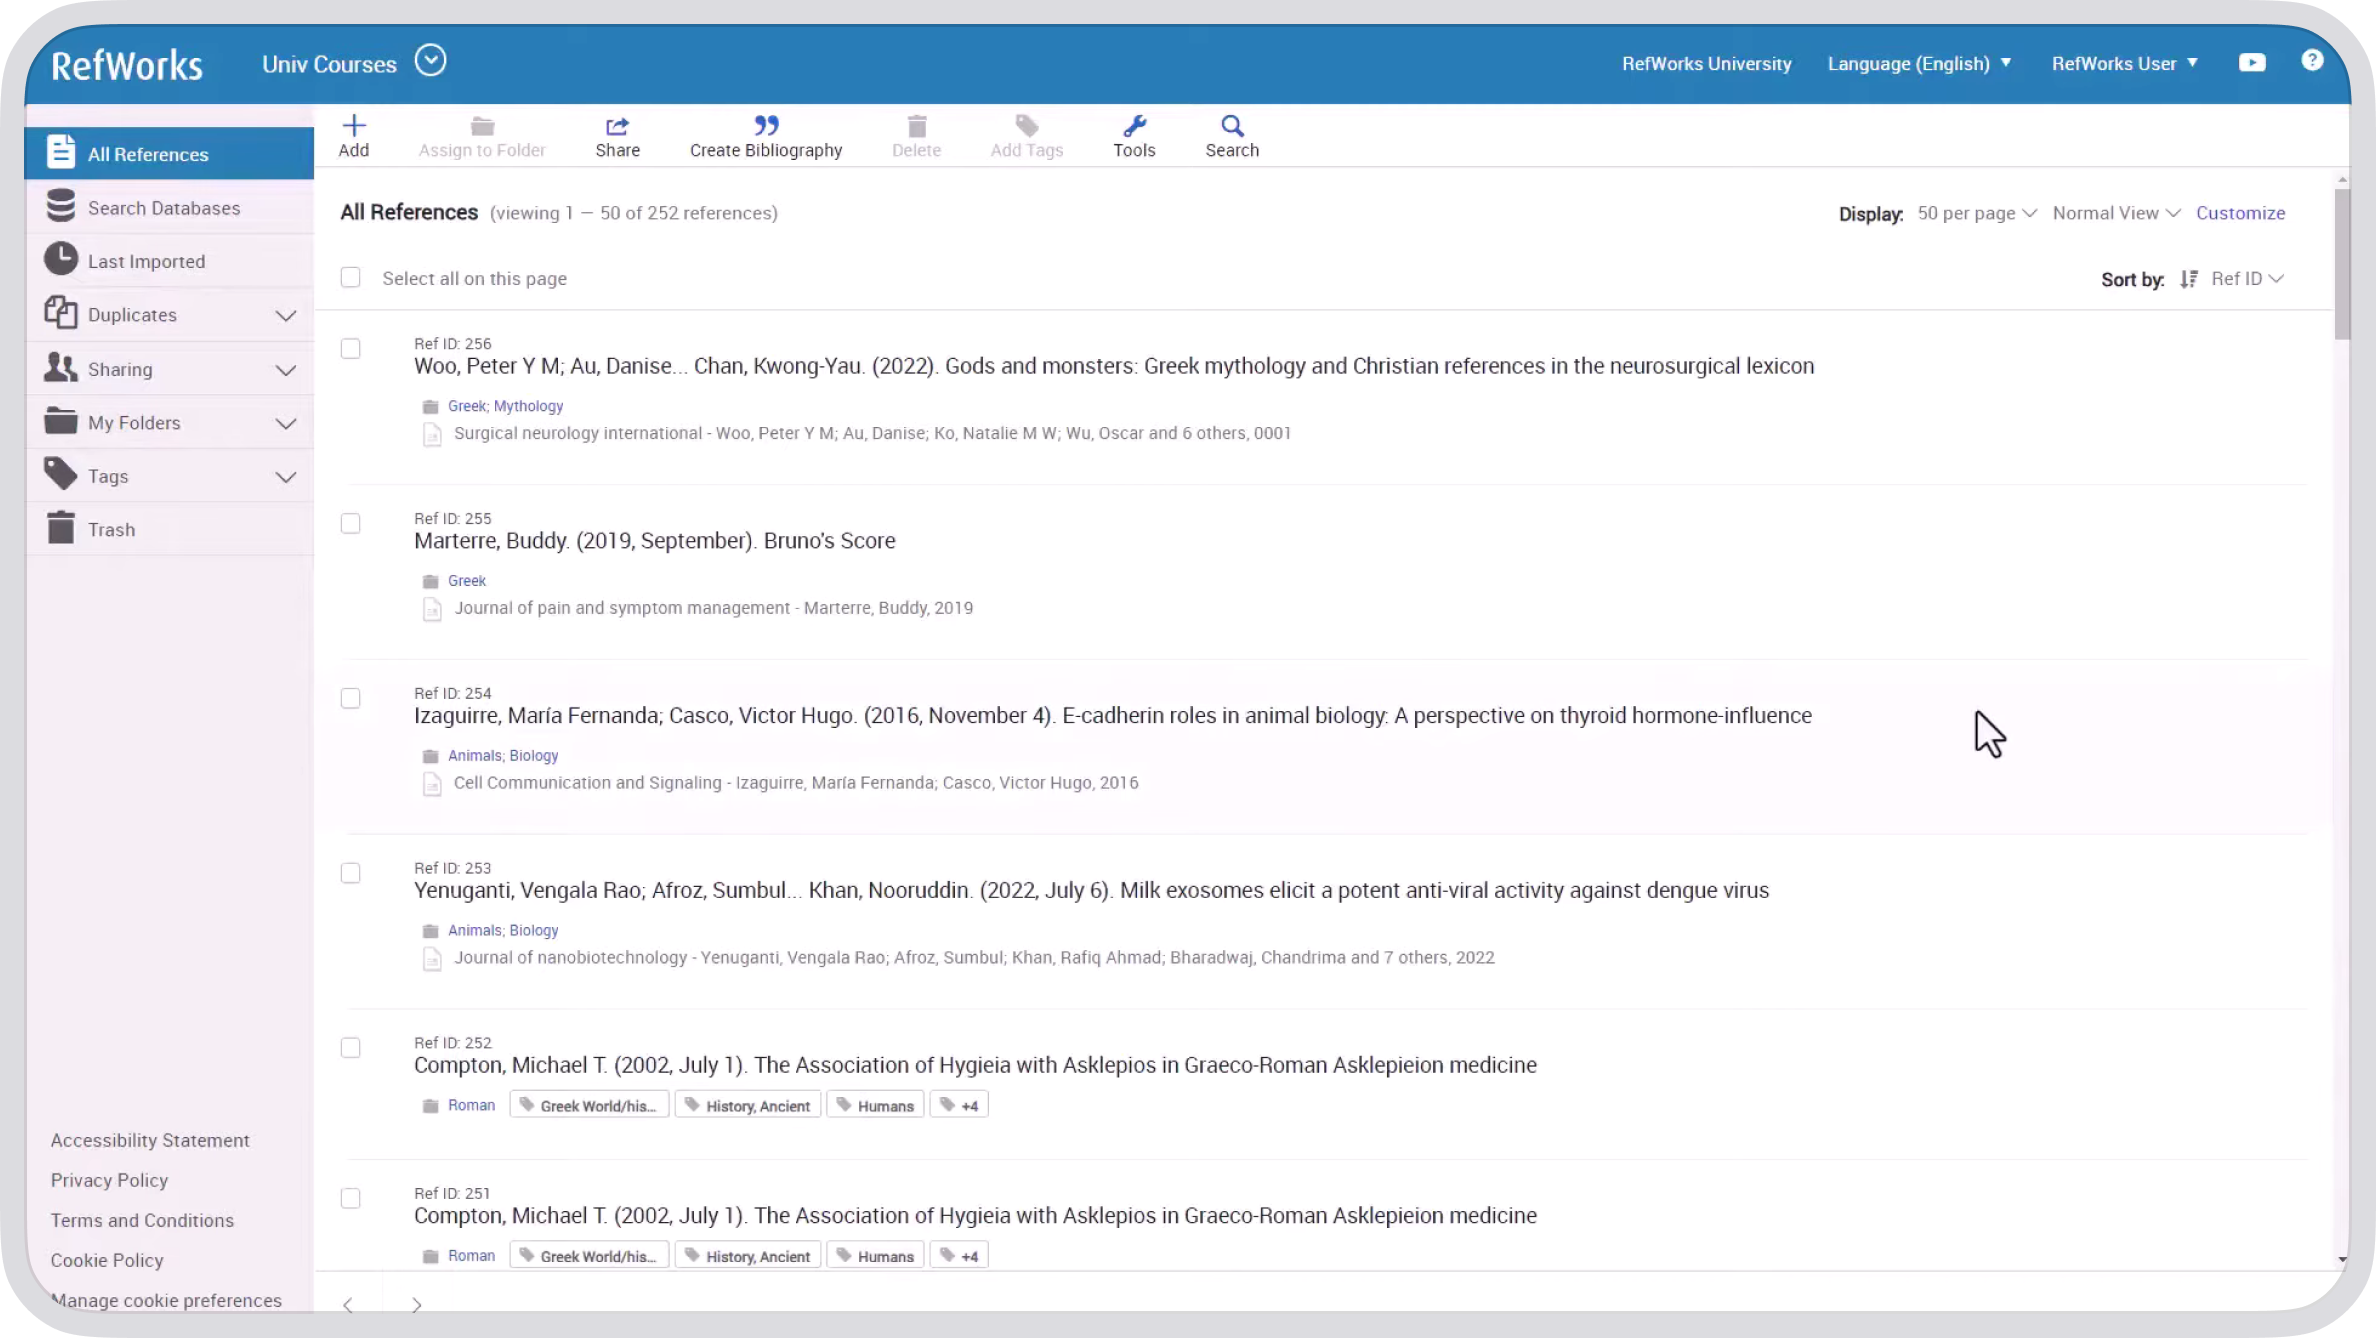The height and width of the screenshot is (1338, 2376).
Task: Click the help question mark icon
Action: tap(2311, 61)
